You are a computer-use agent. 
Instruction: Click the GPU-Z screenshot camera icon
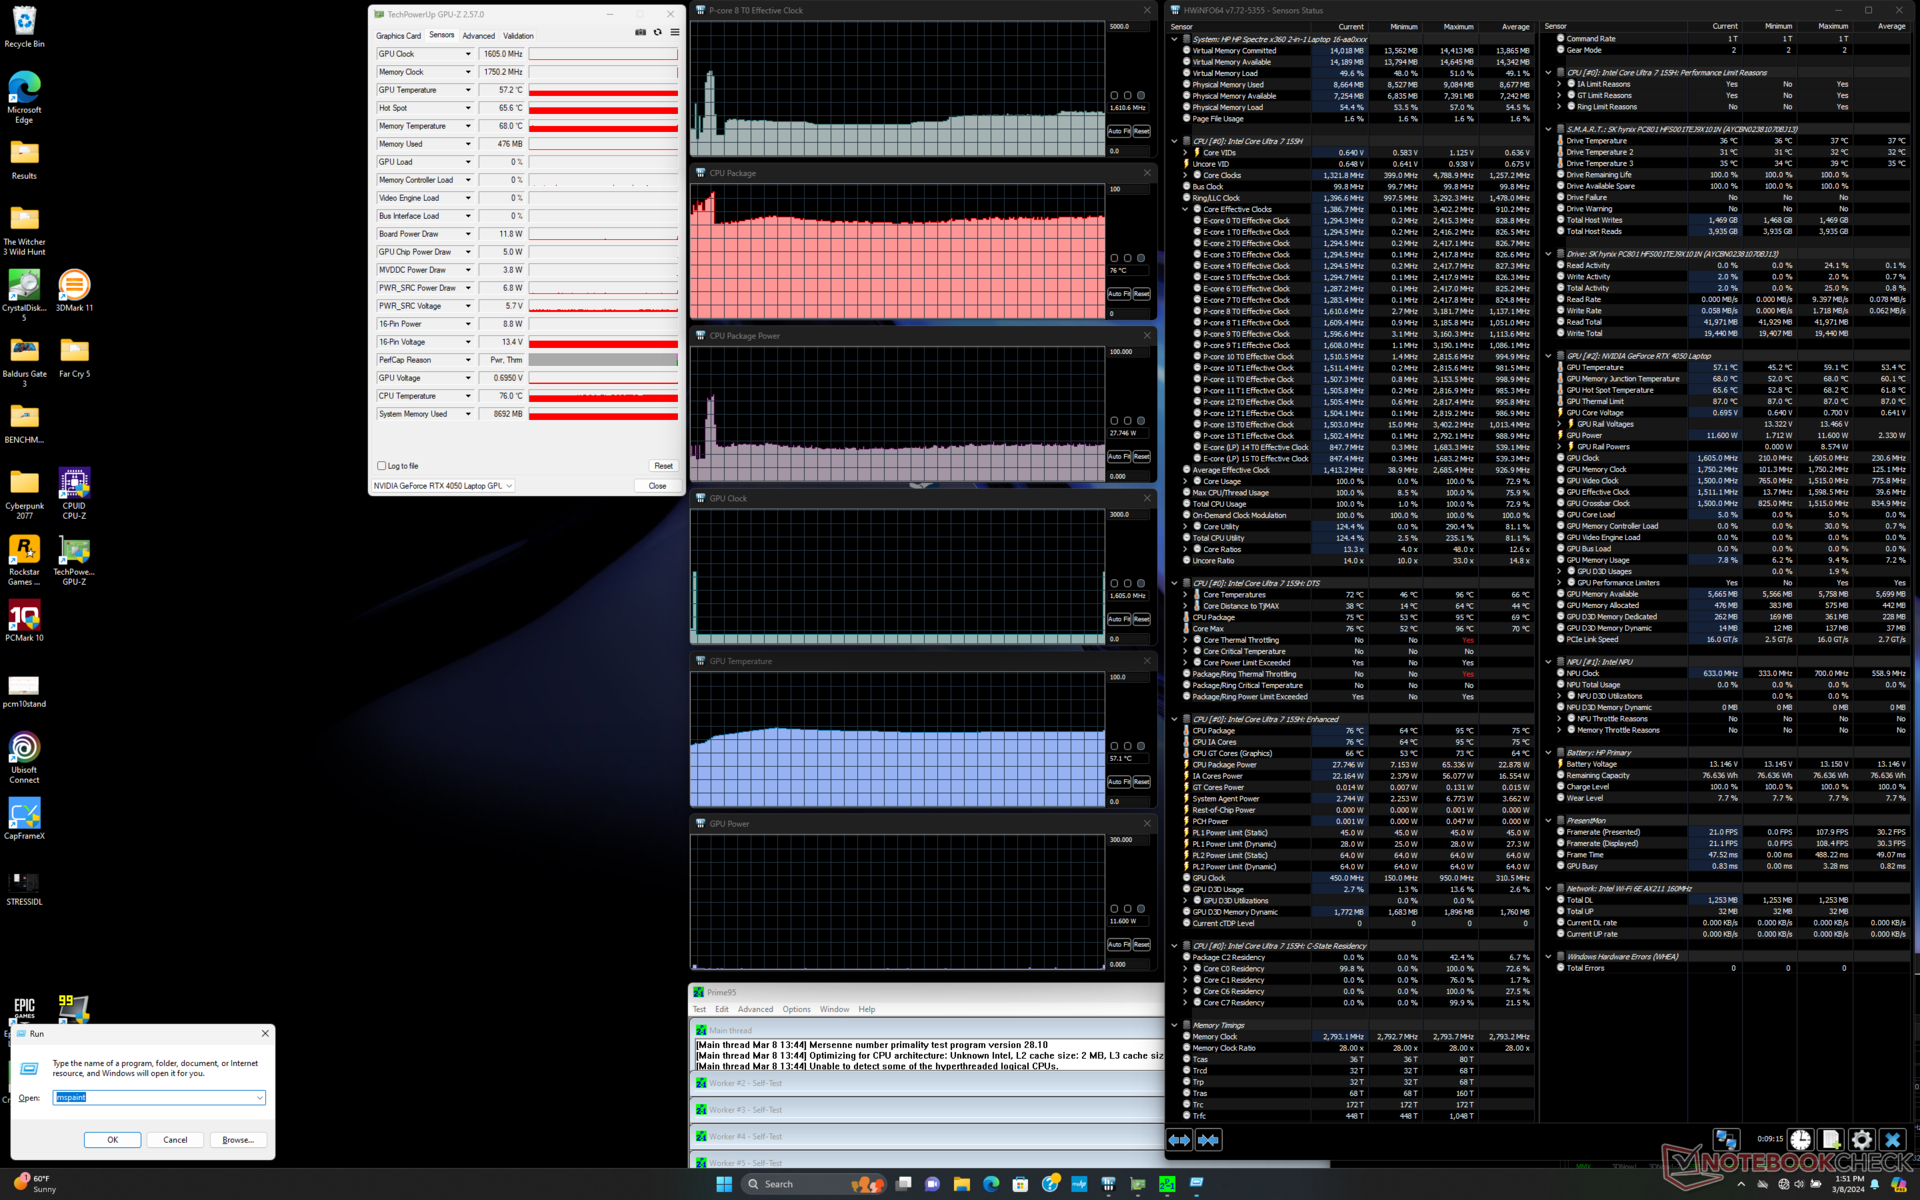(640, 33)
